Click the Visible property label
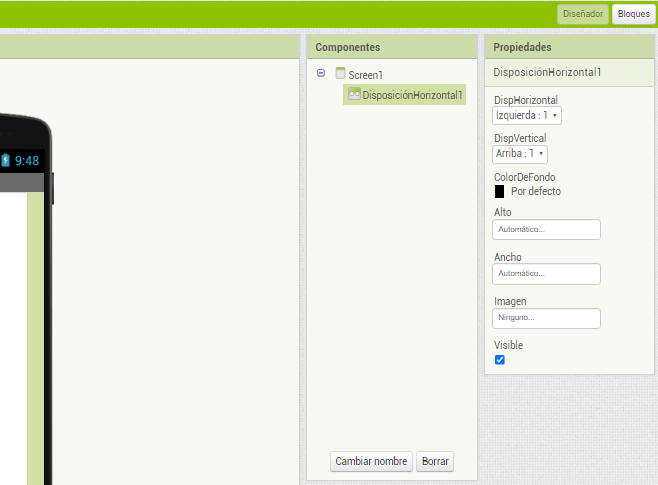Screen dimensions: 658x485 tap(508, 345)
